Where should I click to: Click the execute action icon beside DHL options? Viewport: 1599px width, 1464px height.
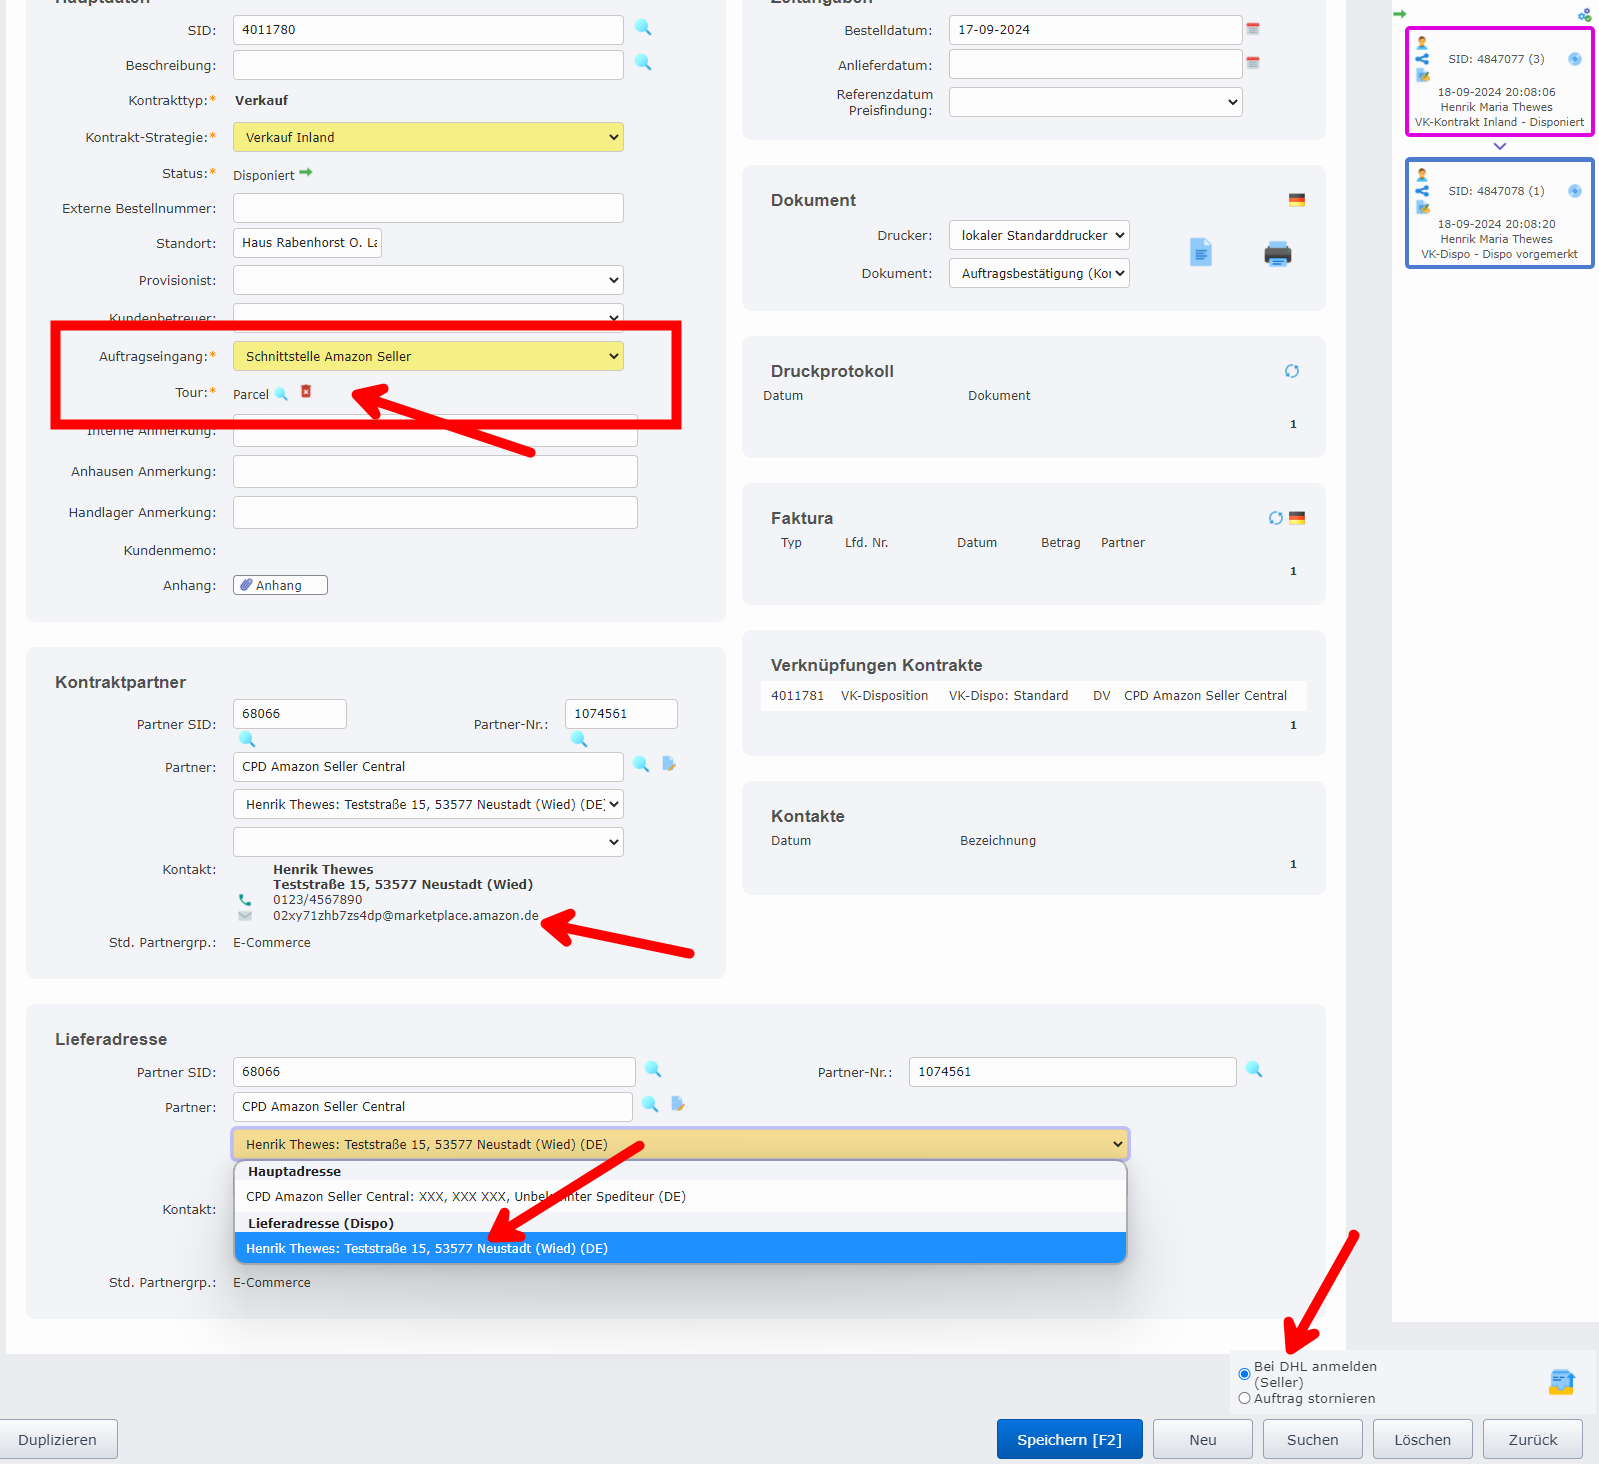click(x=1561, y=1382)
